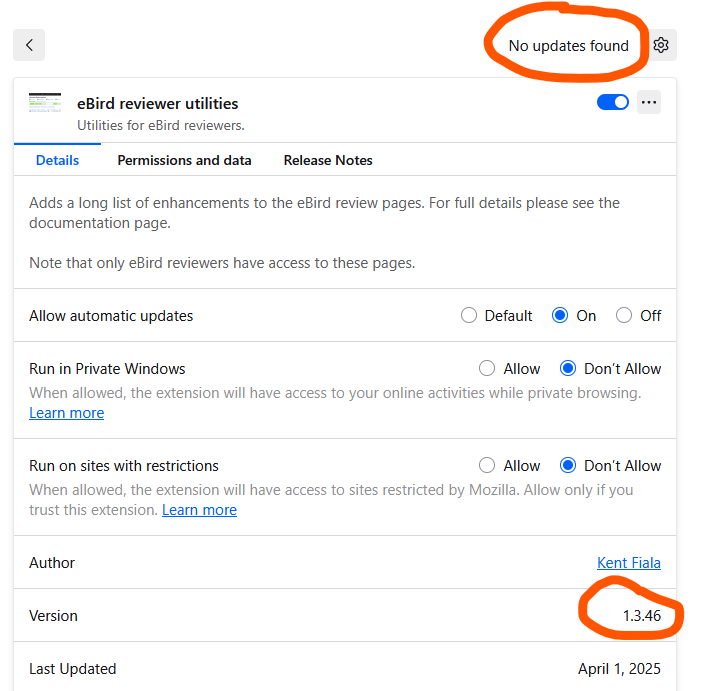Open Learn more about restricted sites
The width and height of the screenshot is (704, 691).
pyautogui.click(x=199, y=510)
